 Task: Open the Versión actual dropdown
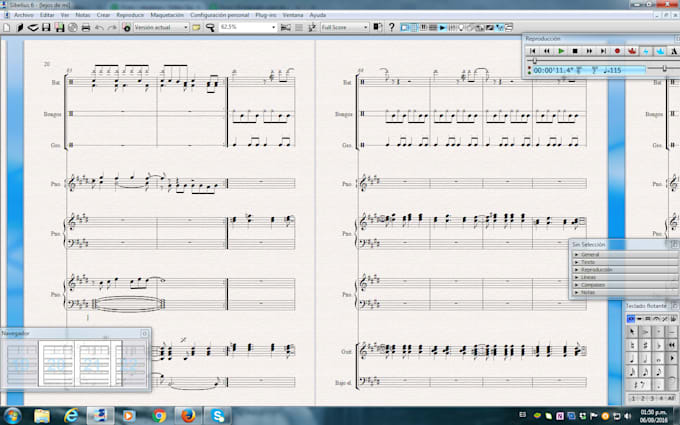click(x=161, y=27)
